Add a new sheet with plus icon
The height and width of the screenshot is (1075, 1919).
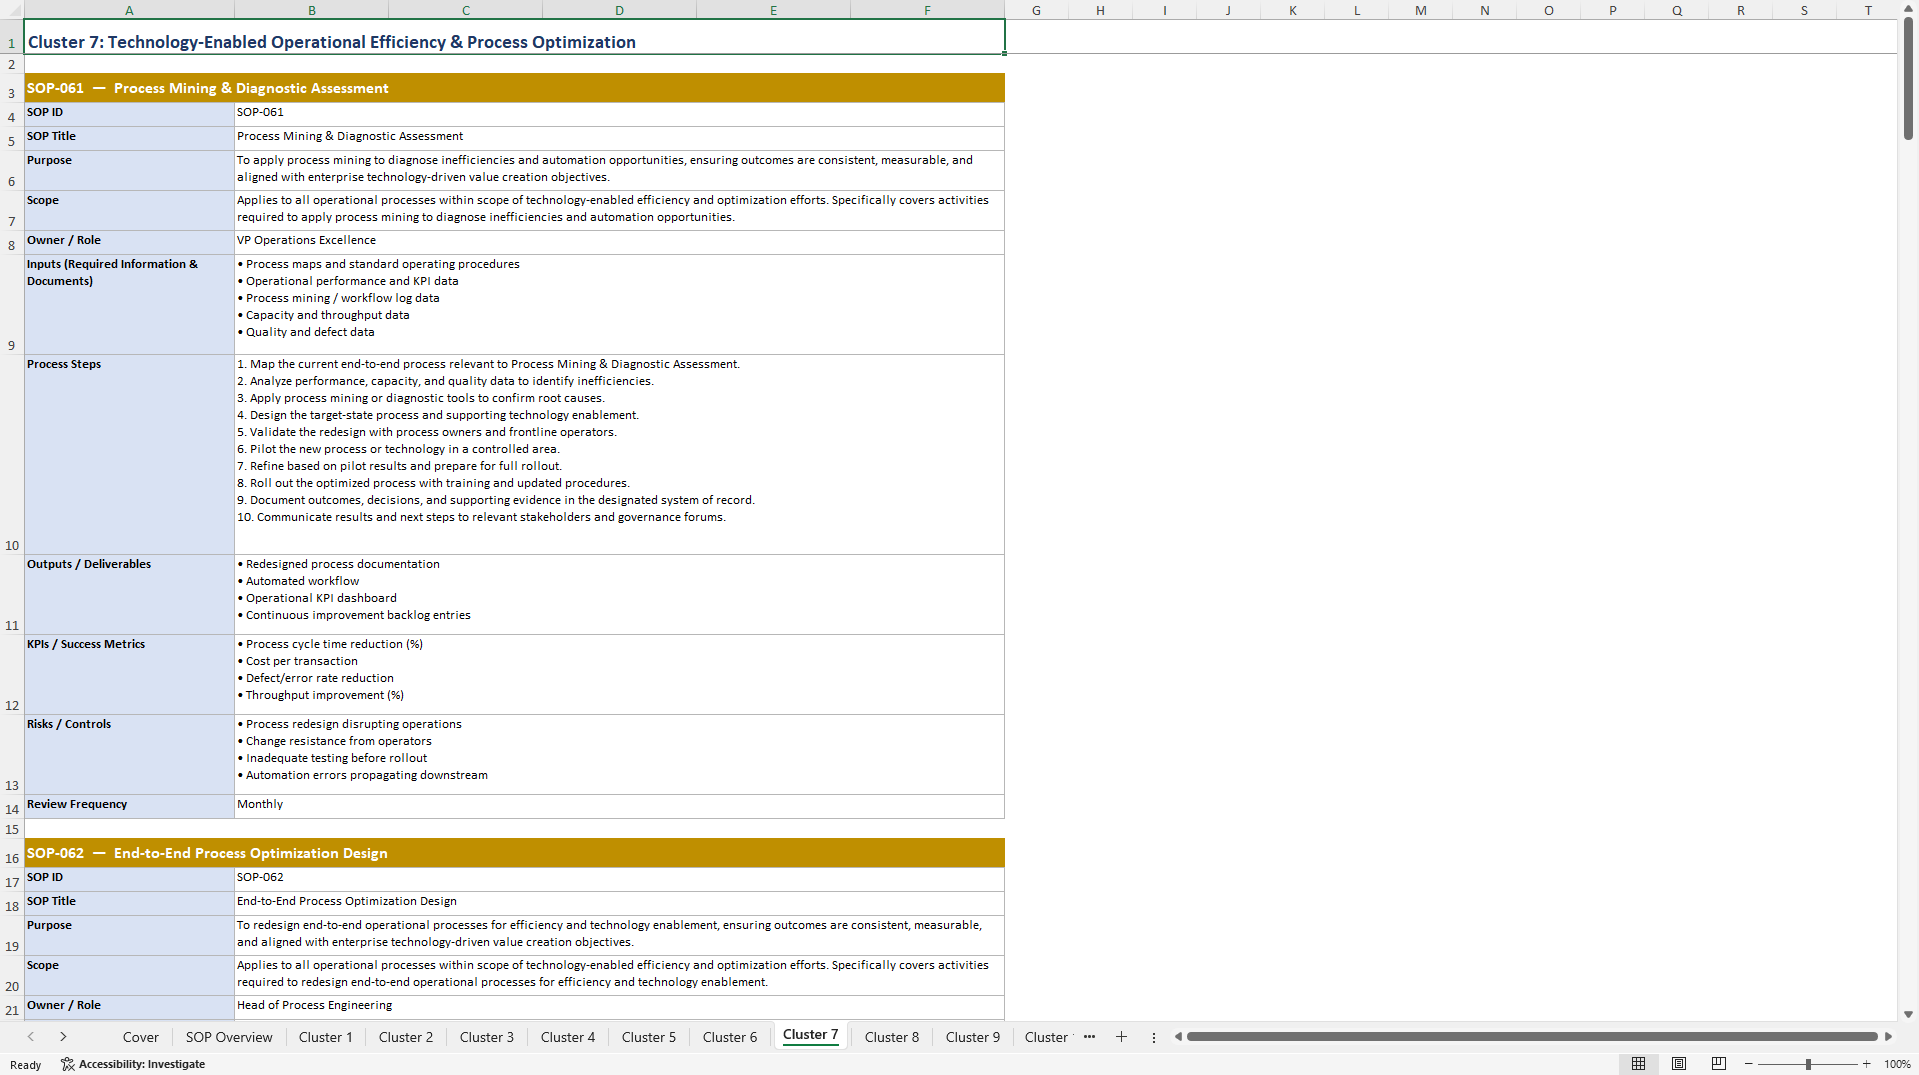pyautogui.click(x=1121, y=1037)
